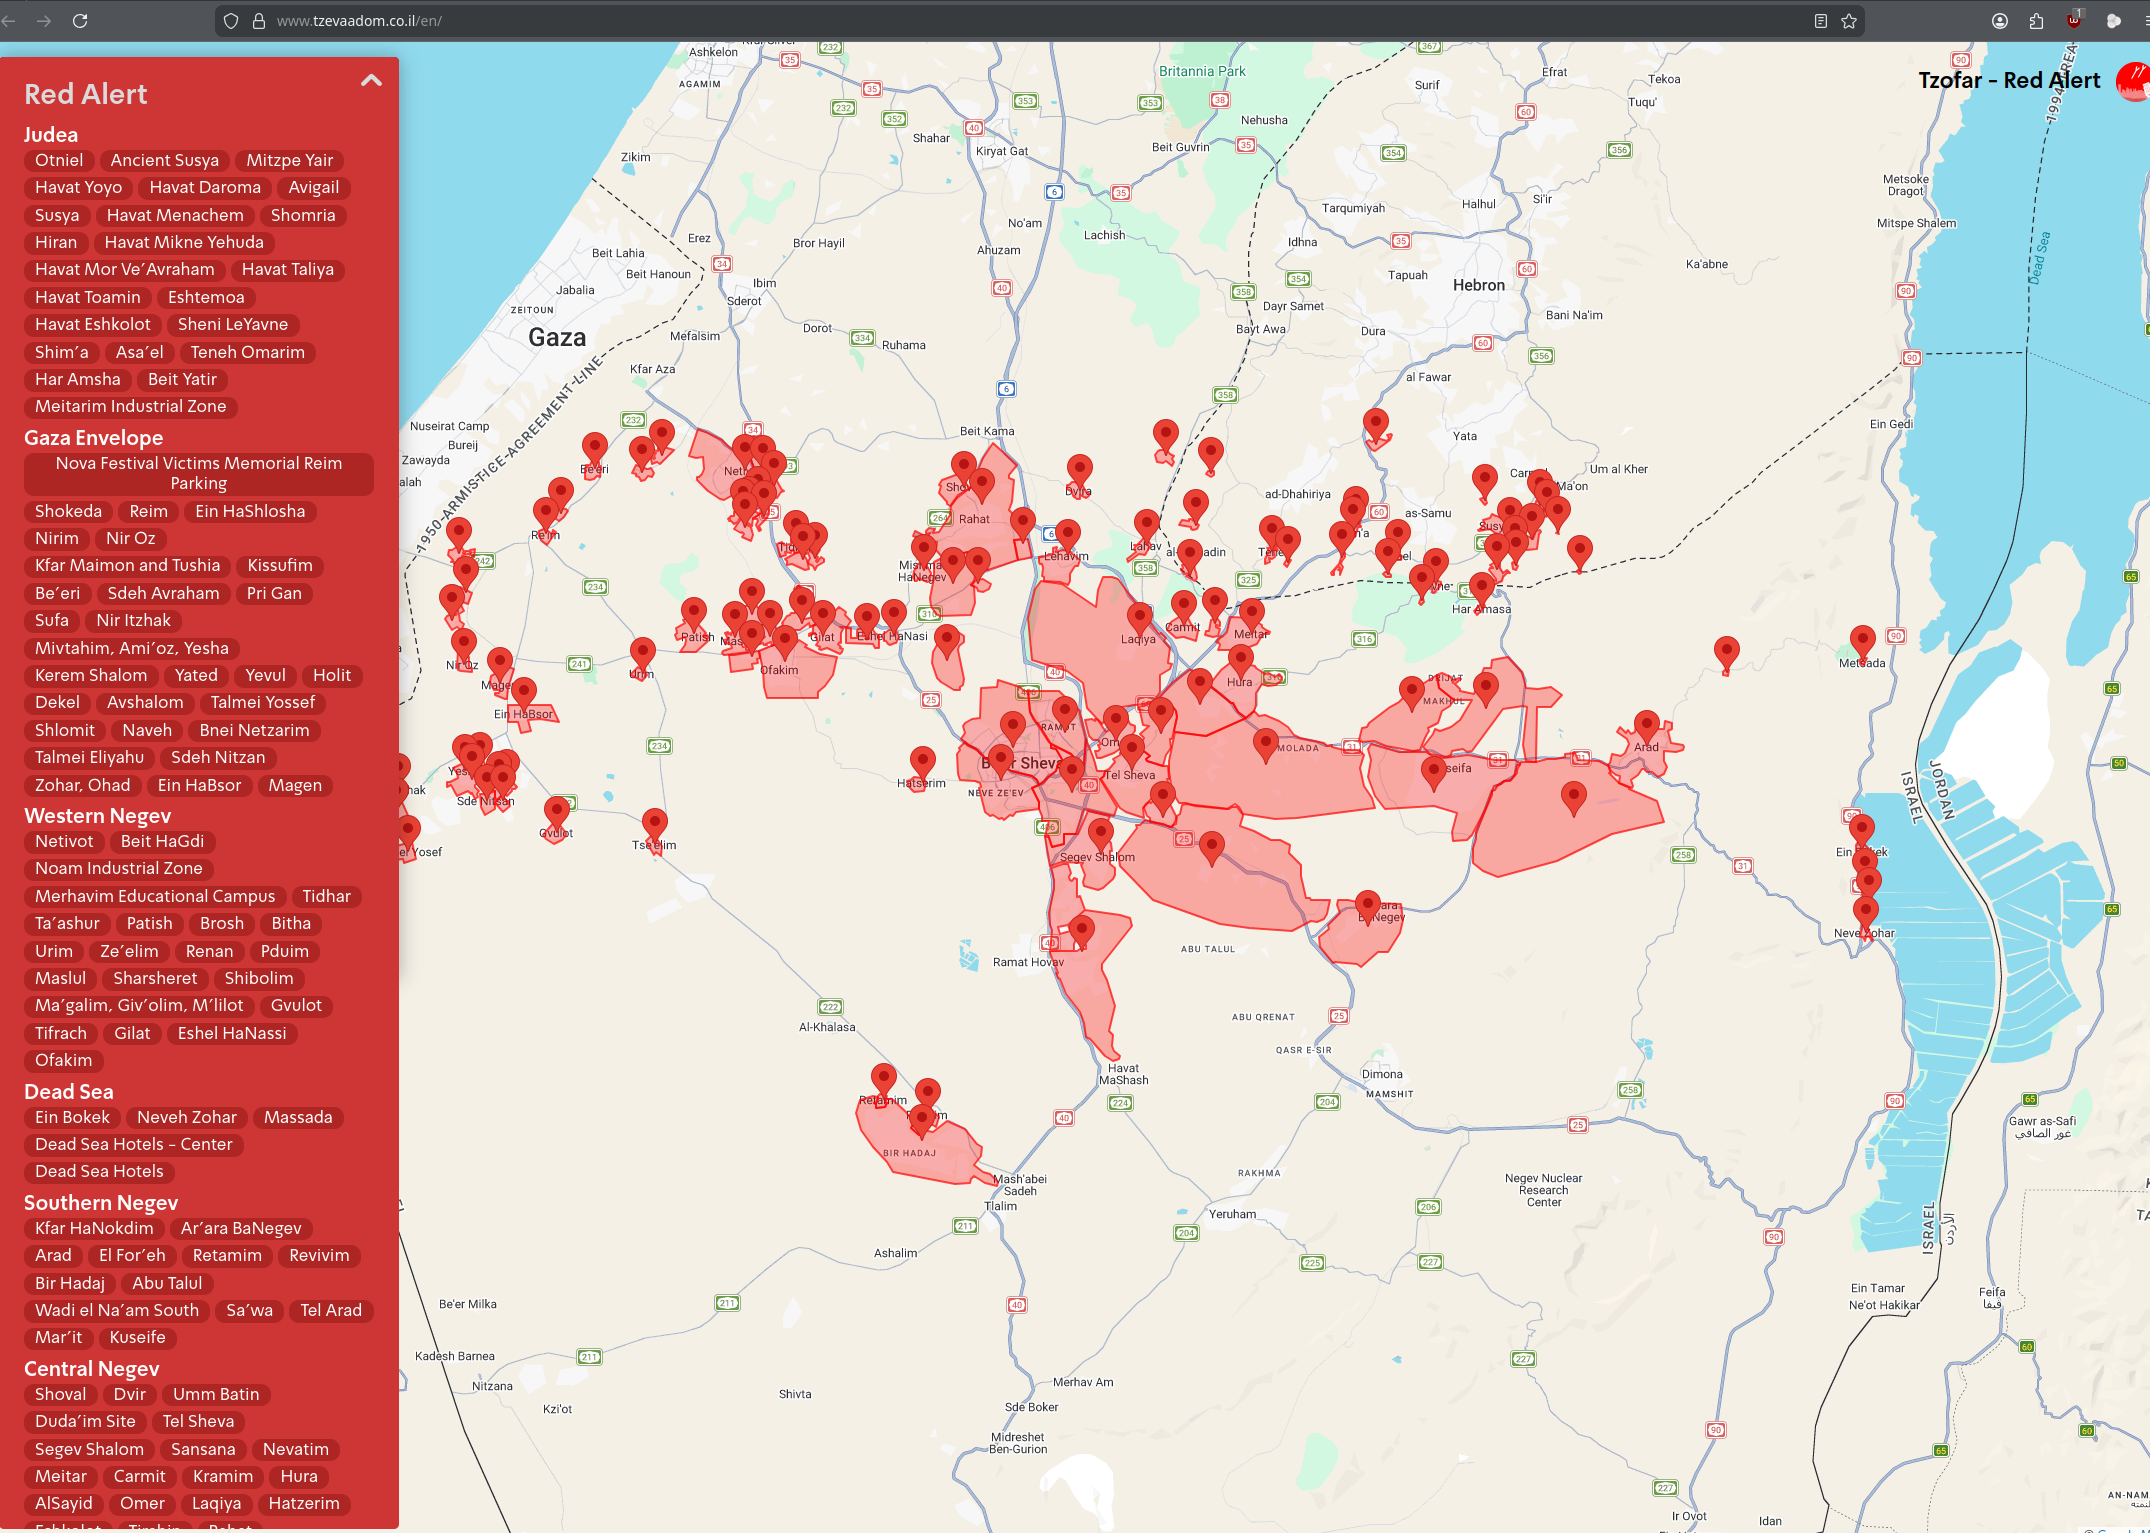Screen dimensions: 2150x1533
Task: Collapse the Red Alert panel chevron
Action: tap(371, 81)
